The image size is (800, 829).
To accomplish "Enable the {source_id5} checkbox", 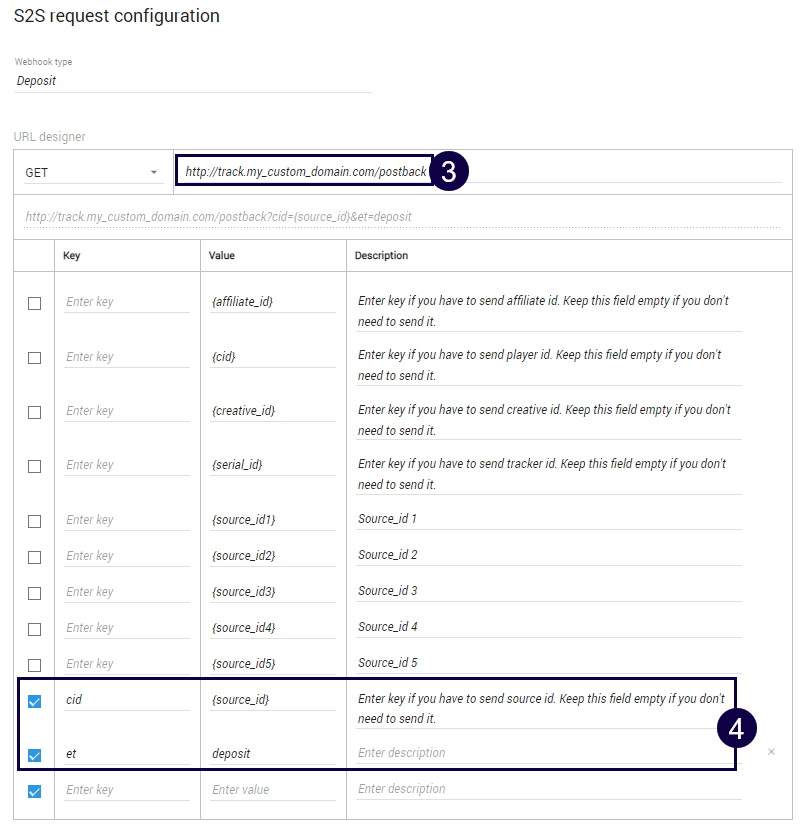I will (x=34, y=665).
